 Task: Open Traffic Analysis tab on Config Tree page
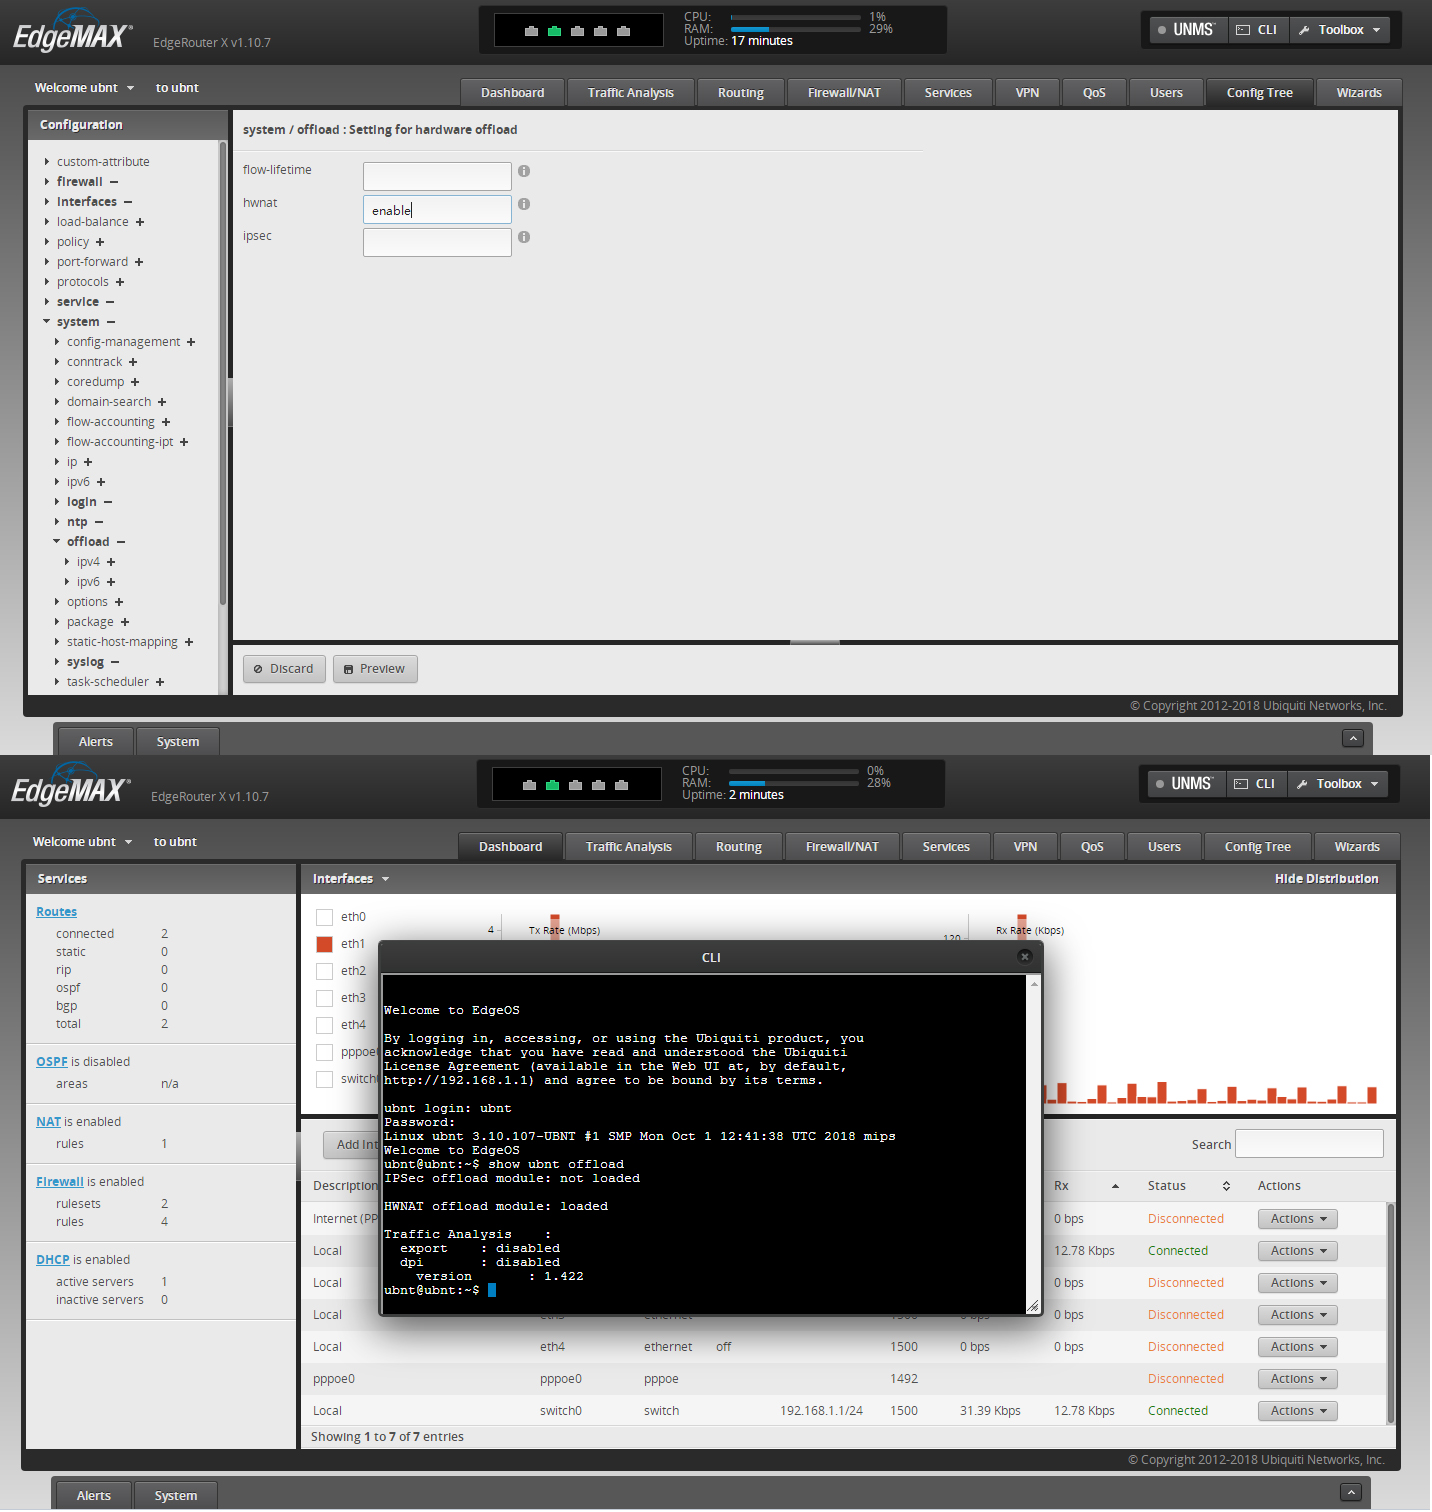click(x=631, y=93)
